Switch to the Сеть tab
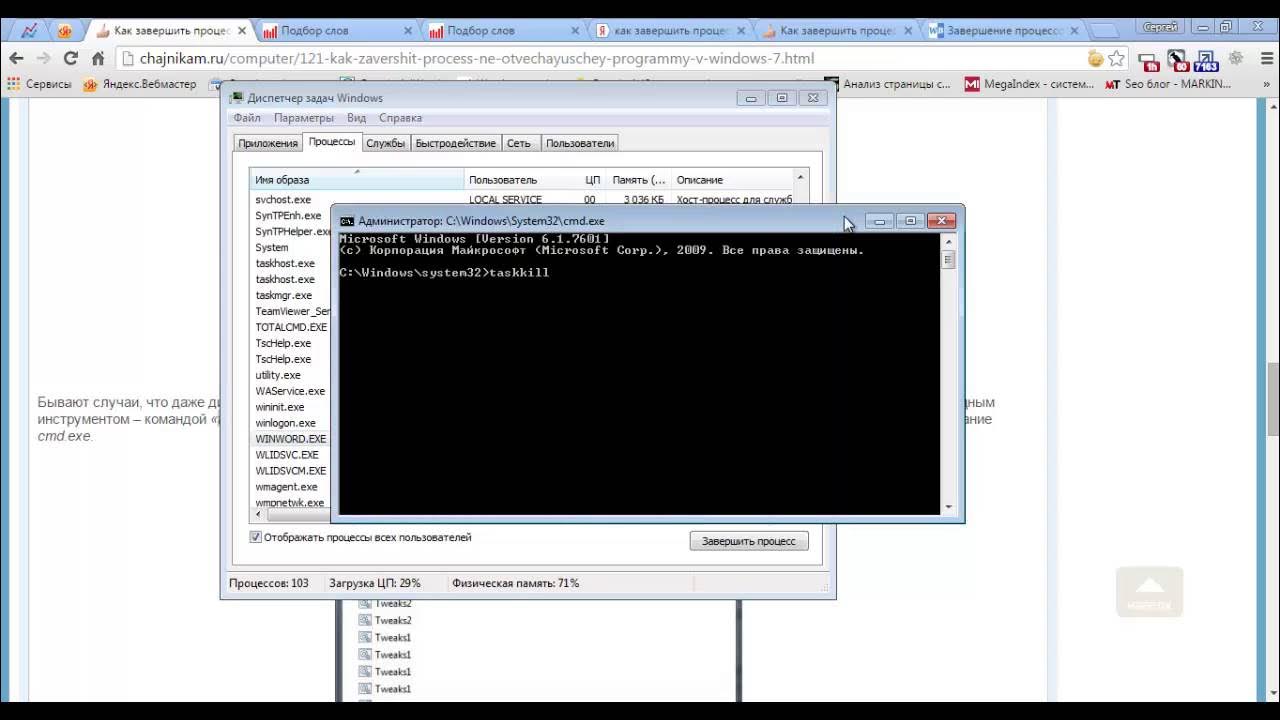This screenshot has width=1280, height=720. click(518, 143)
